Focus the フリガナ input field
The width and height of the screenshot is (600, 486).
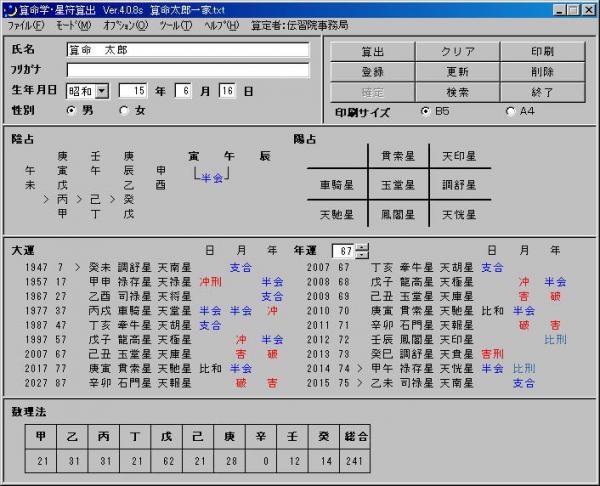coord(188,70)
